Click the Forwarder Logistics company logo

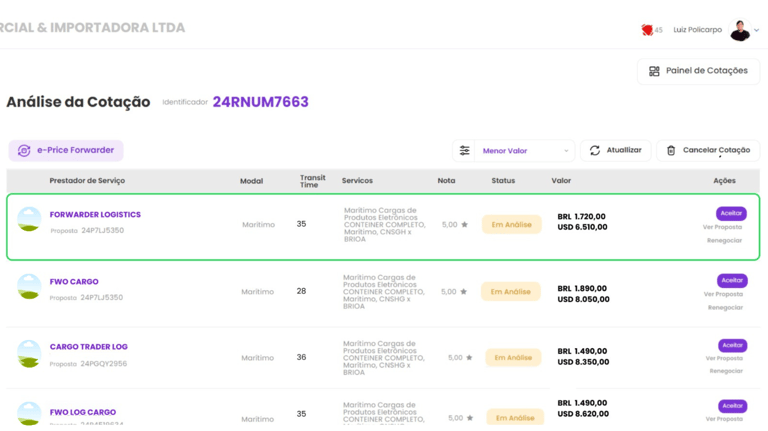click(29, 220)
